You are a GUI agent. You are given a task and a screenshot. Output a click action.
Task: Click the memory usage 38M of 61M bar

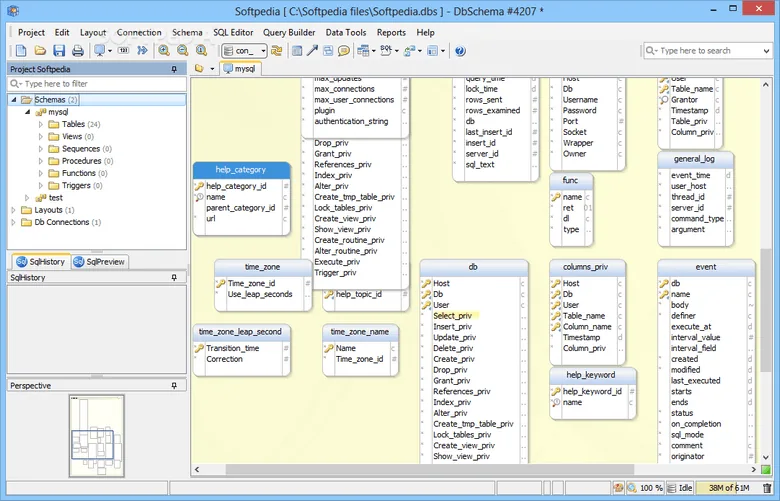tap(728, 488)
